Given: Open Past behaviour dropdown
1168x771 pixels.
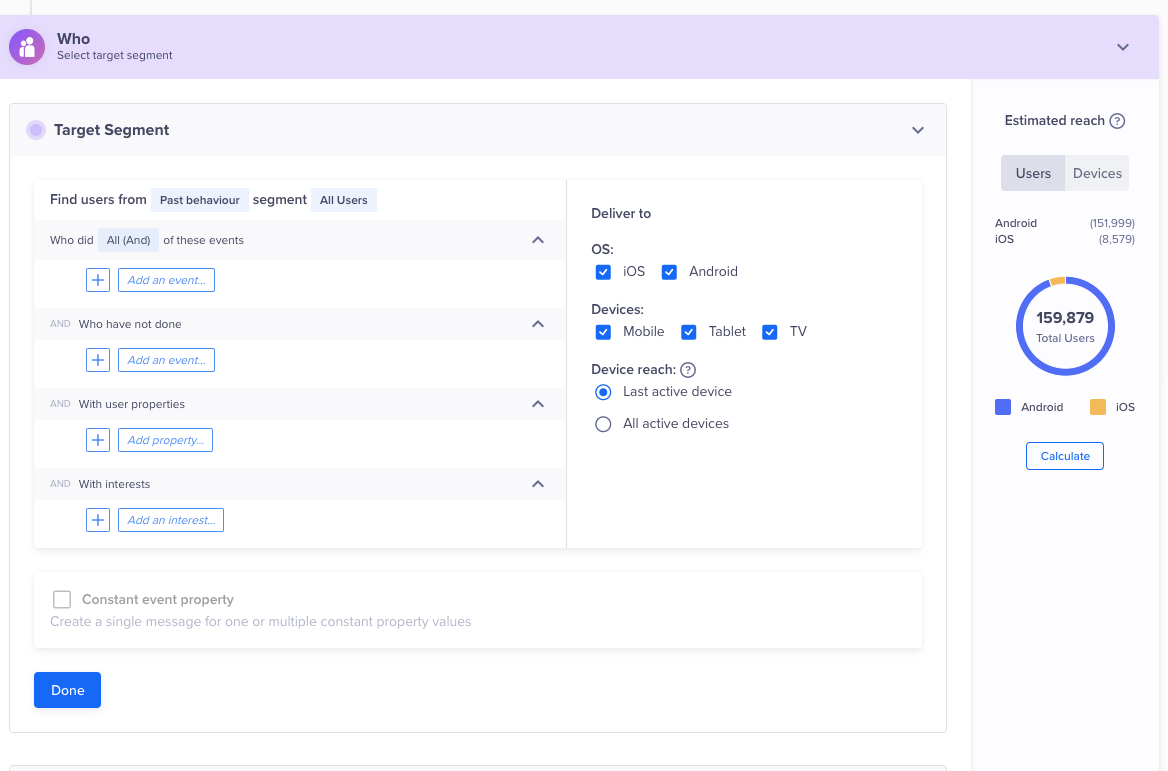Looking at the screenshot, I should pos(200,200).
